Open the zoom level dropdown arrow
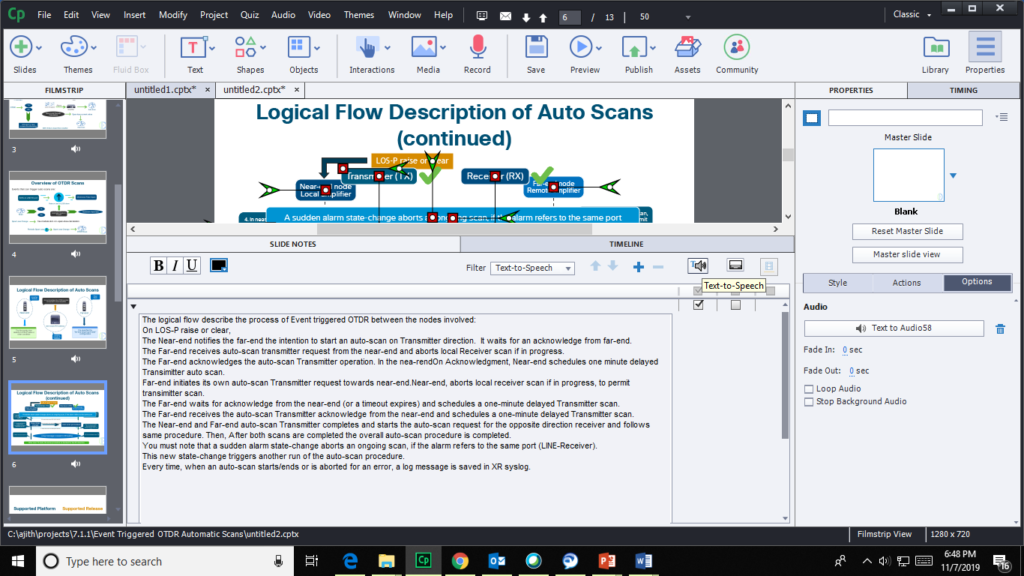This screenshot has width=1024, height=576. coord(688,17)
